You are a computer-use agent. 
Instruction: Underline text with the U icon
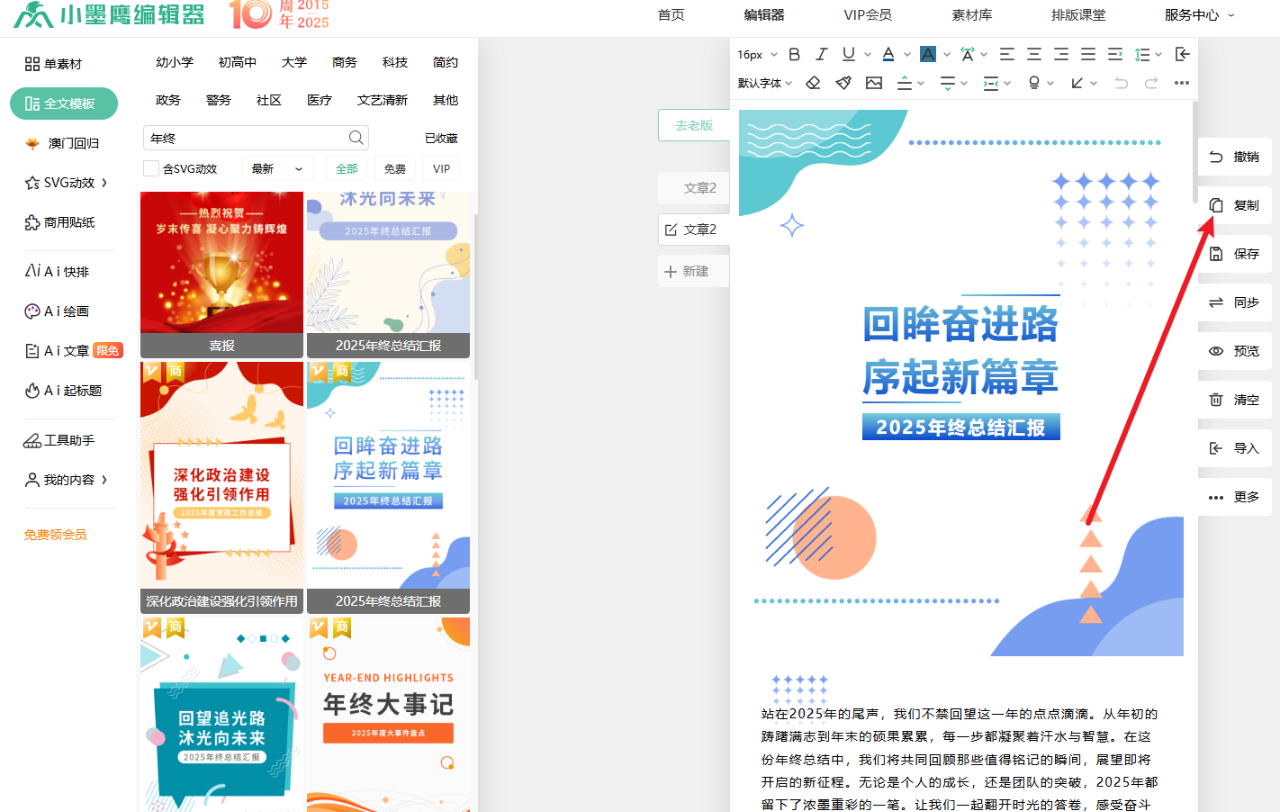pos(849,54)
